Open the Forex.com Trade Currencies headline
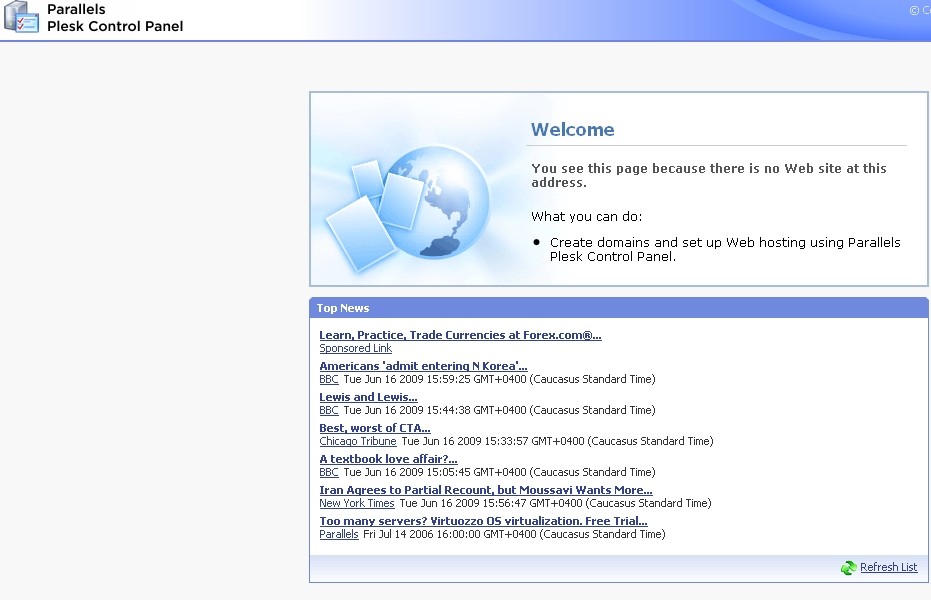Viewport: 931px width, 600px height. point(460,335)
